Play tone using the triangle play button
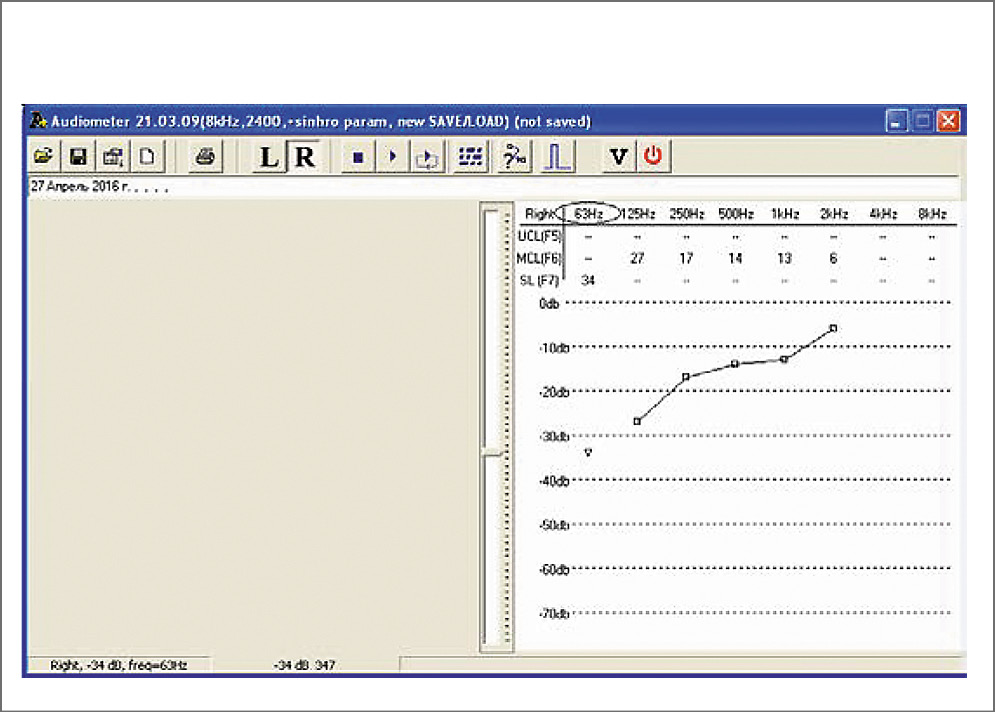 pyautogui.click(x=393, y=157)
